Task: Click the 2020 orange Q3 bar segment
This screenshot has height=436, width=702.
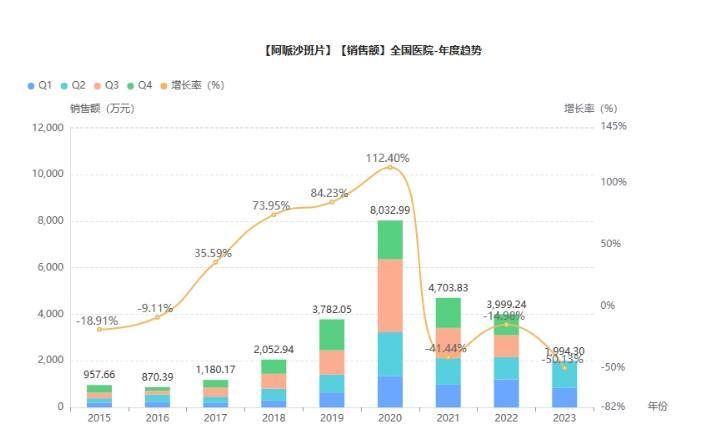Action: click(390, 296)
